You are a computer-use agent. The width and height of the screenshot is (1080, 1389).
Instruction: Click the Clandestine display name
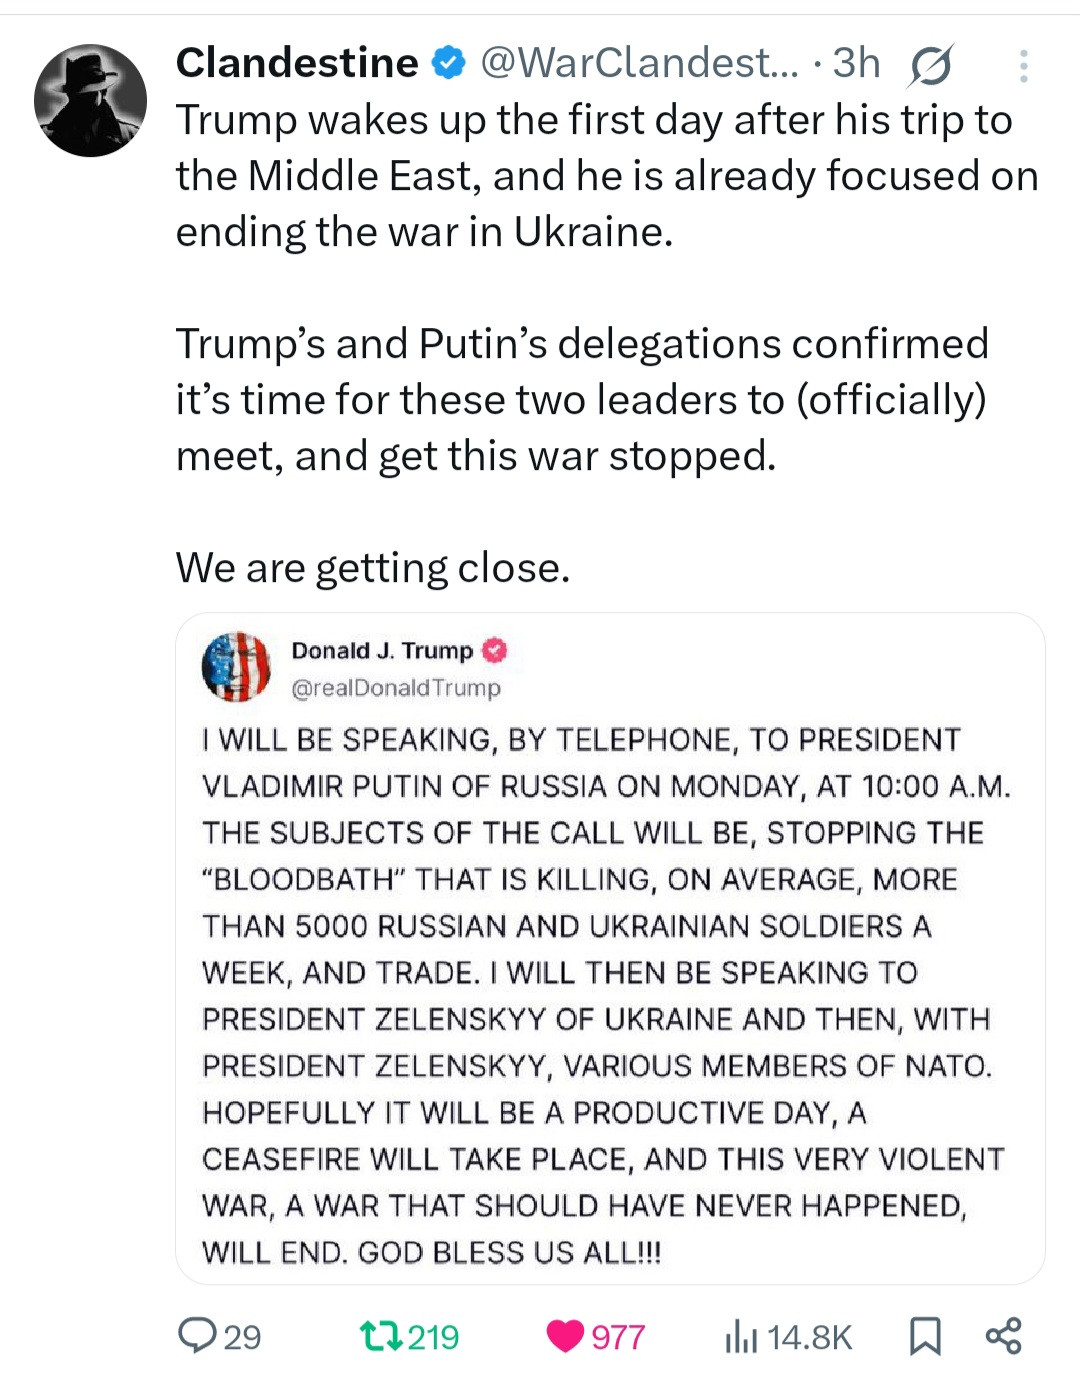coord(297,63)
